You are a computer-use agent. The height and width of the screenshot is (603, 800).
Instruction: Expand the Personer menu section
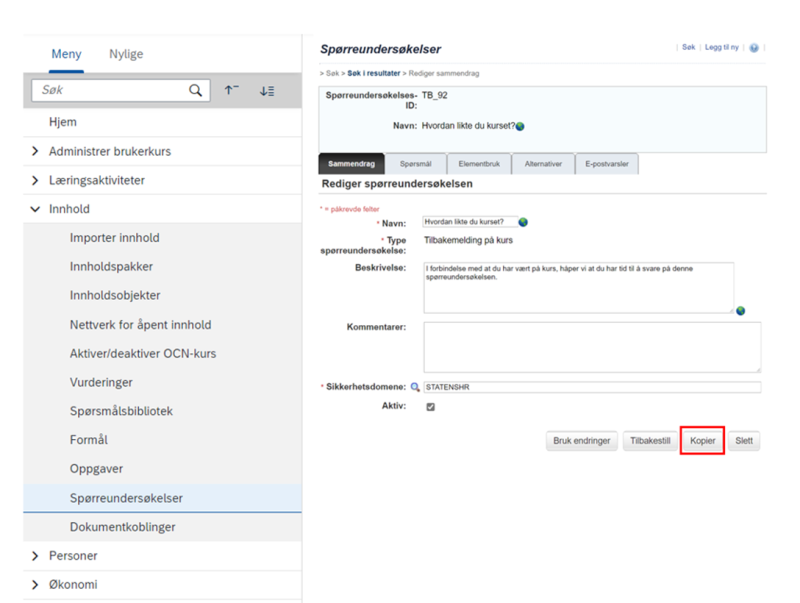point(35,556)
